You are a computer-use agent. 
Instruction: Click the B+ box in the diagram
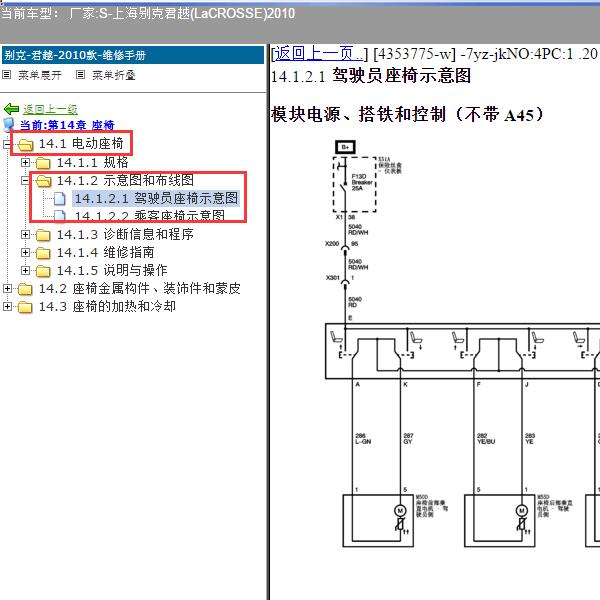click(346, 147)
